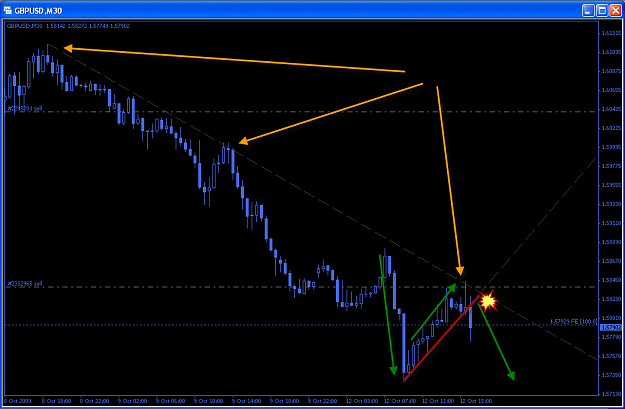Maximize the GBPUSD,M30 chart window
Viewport: 625px width, 409px height.
[x=602, y=10]
